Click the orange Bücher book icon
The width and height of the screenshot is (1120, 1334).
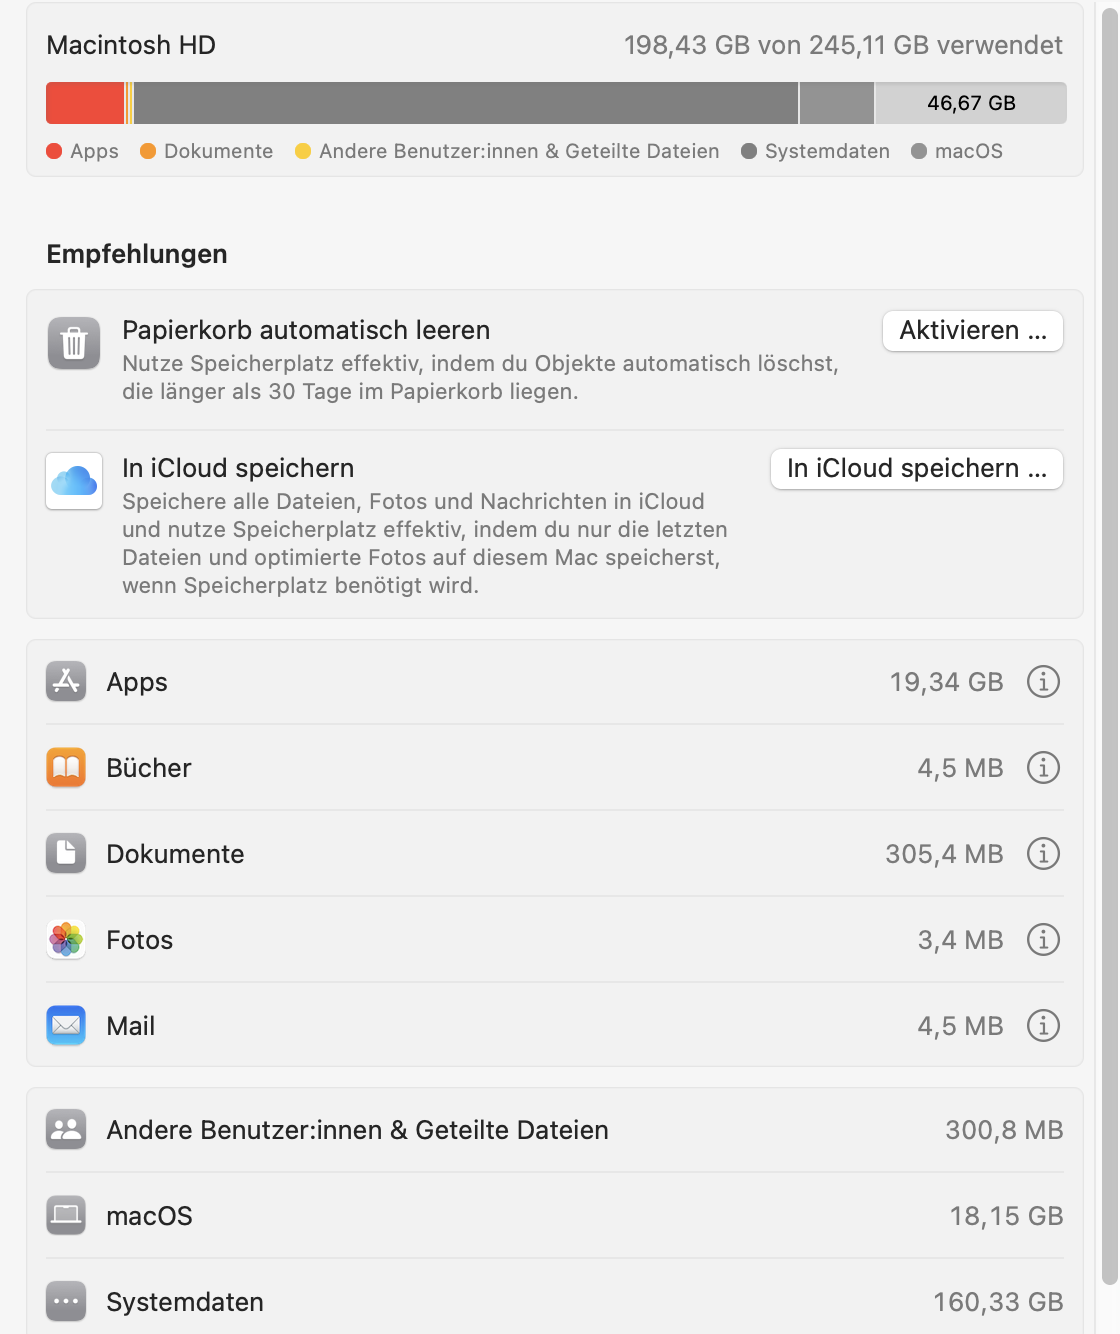point(66,767)
